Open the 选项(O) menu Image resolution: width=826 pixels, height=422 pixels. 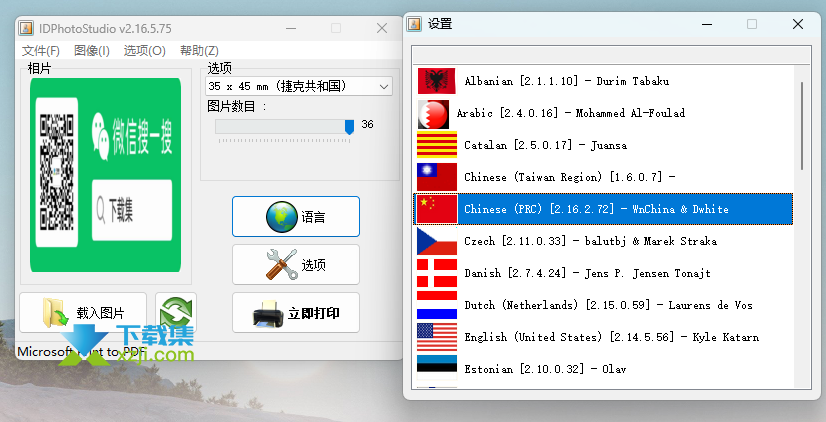tap(144, 51)
